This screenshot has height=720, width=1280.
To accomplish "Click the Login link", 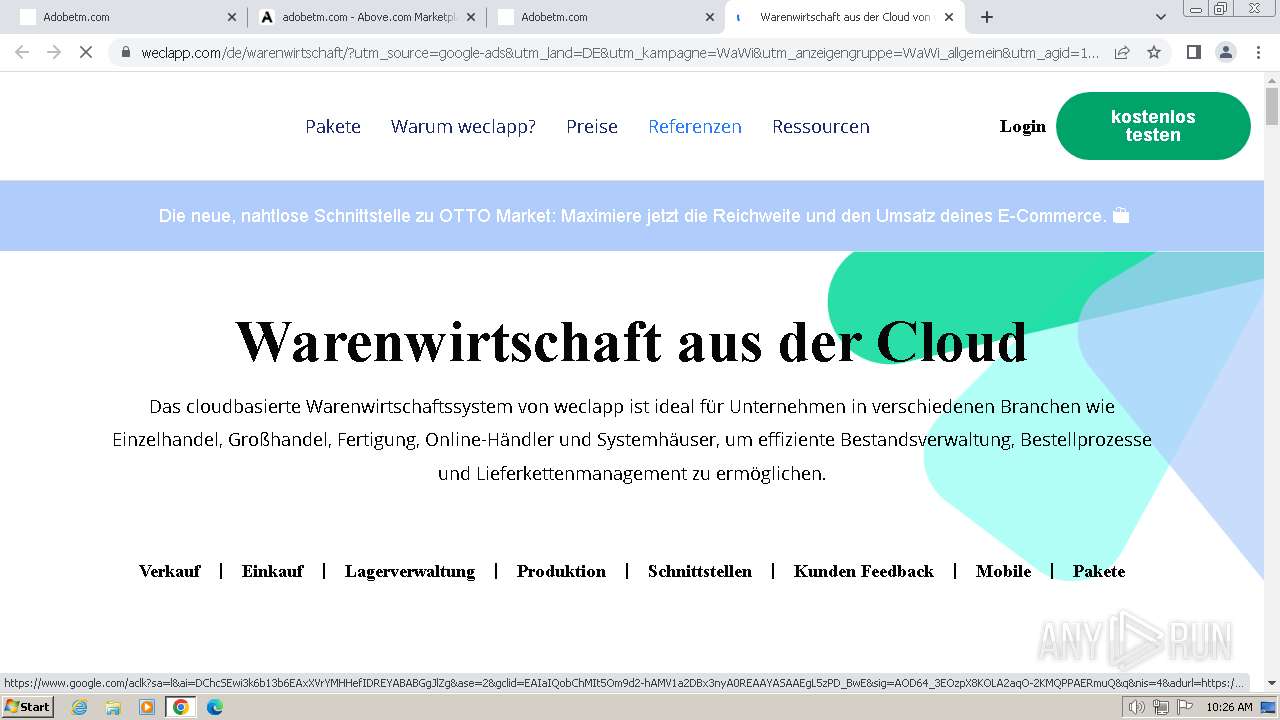I will point(1023,126).
